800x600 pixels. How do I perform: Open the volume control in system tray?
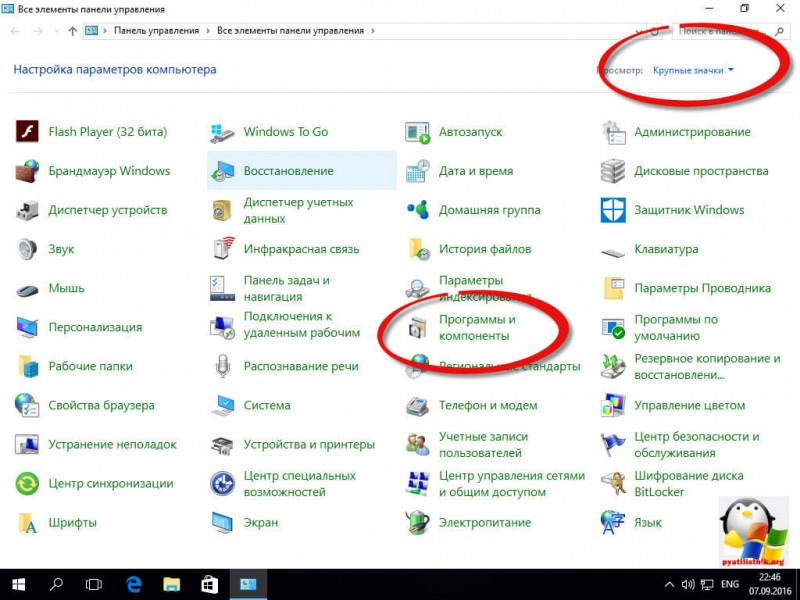[688, 585]
